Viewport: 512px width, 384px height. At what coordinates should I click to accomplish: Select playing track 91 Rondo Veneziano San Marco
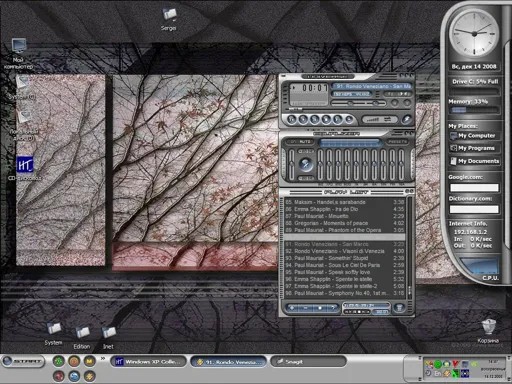point(344,244)
